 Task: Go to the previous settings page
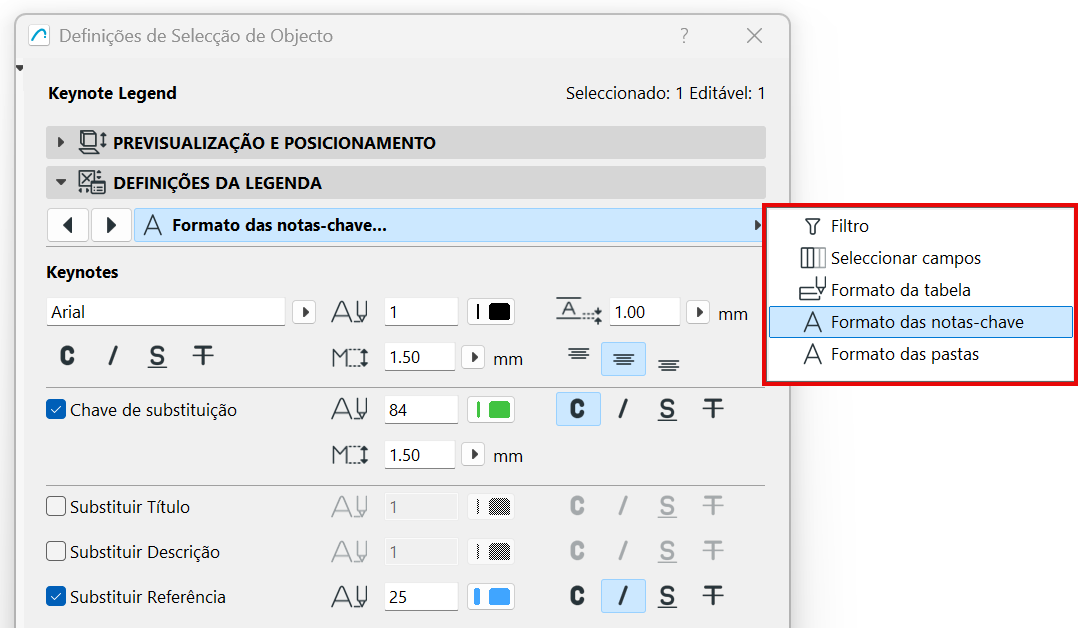[68, 225]
